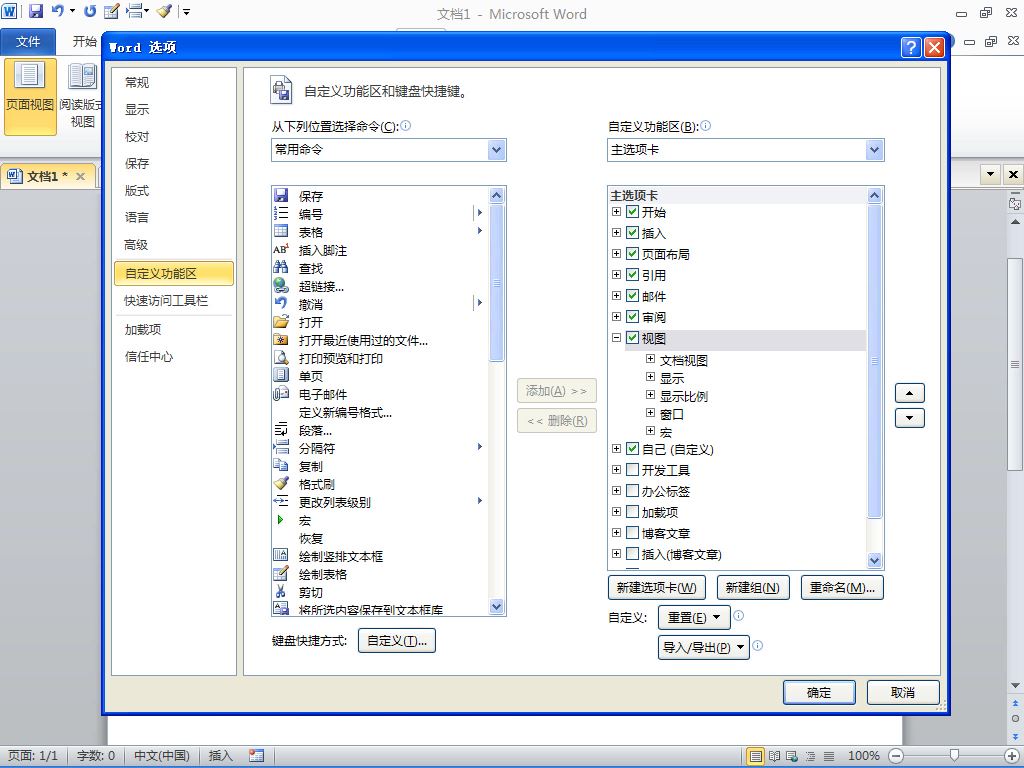Click the move up arrow button
Screen dimensions: 1024x768
click(909, 393)
